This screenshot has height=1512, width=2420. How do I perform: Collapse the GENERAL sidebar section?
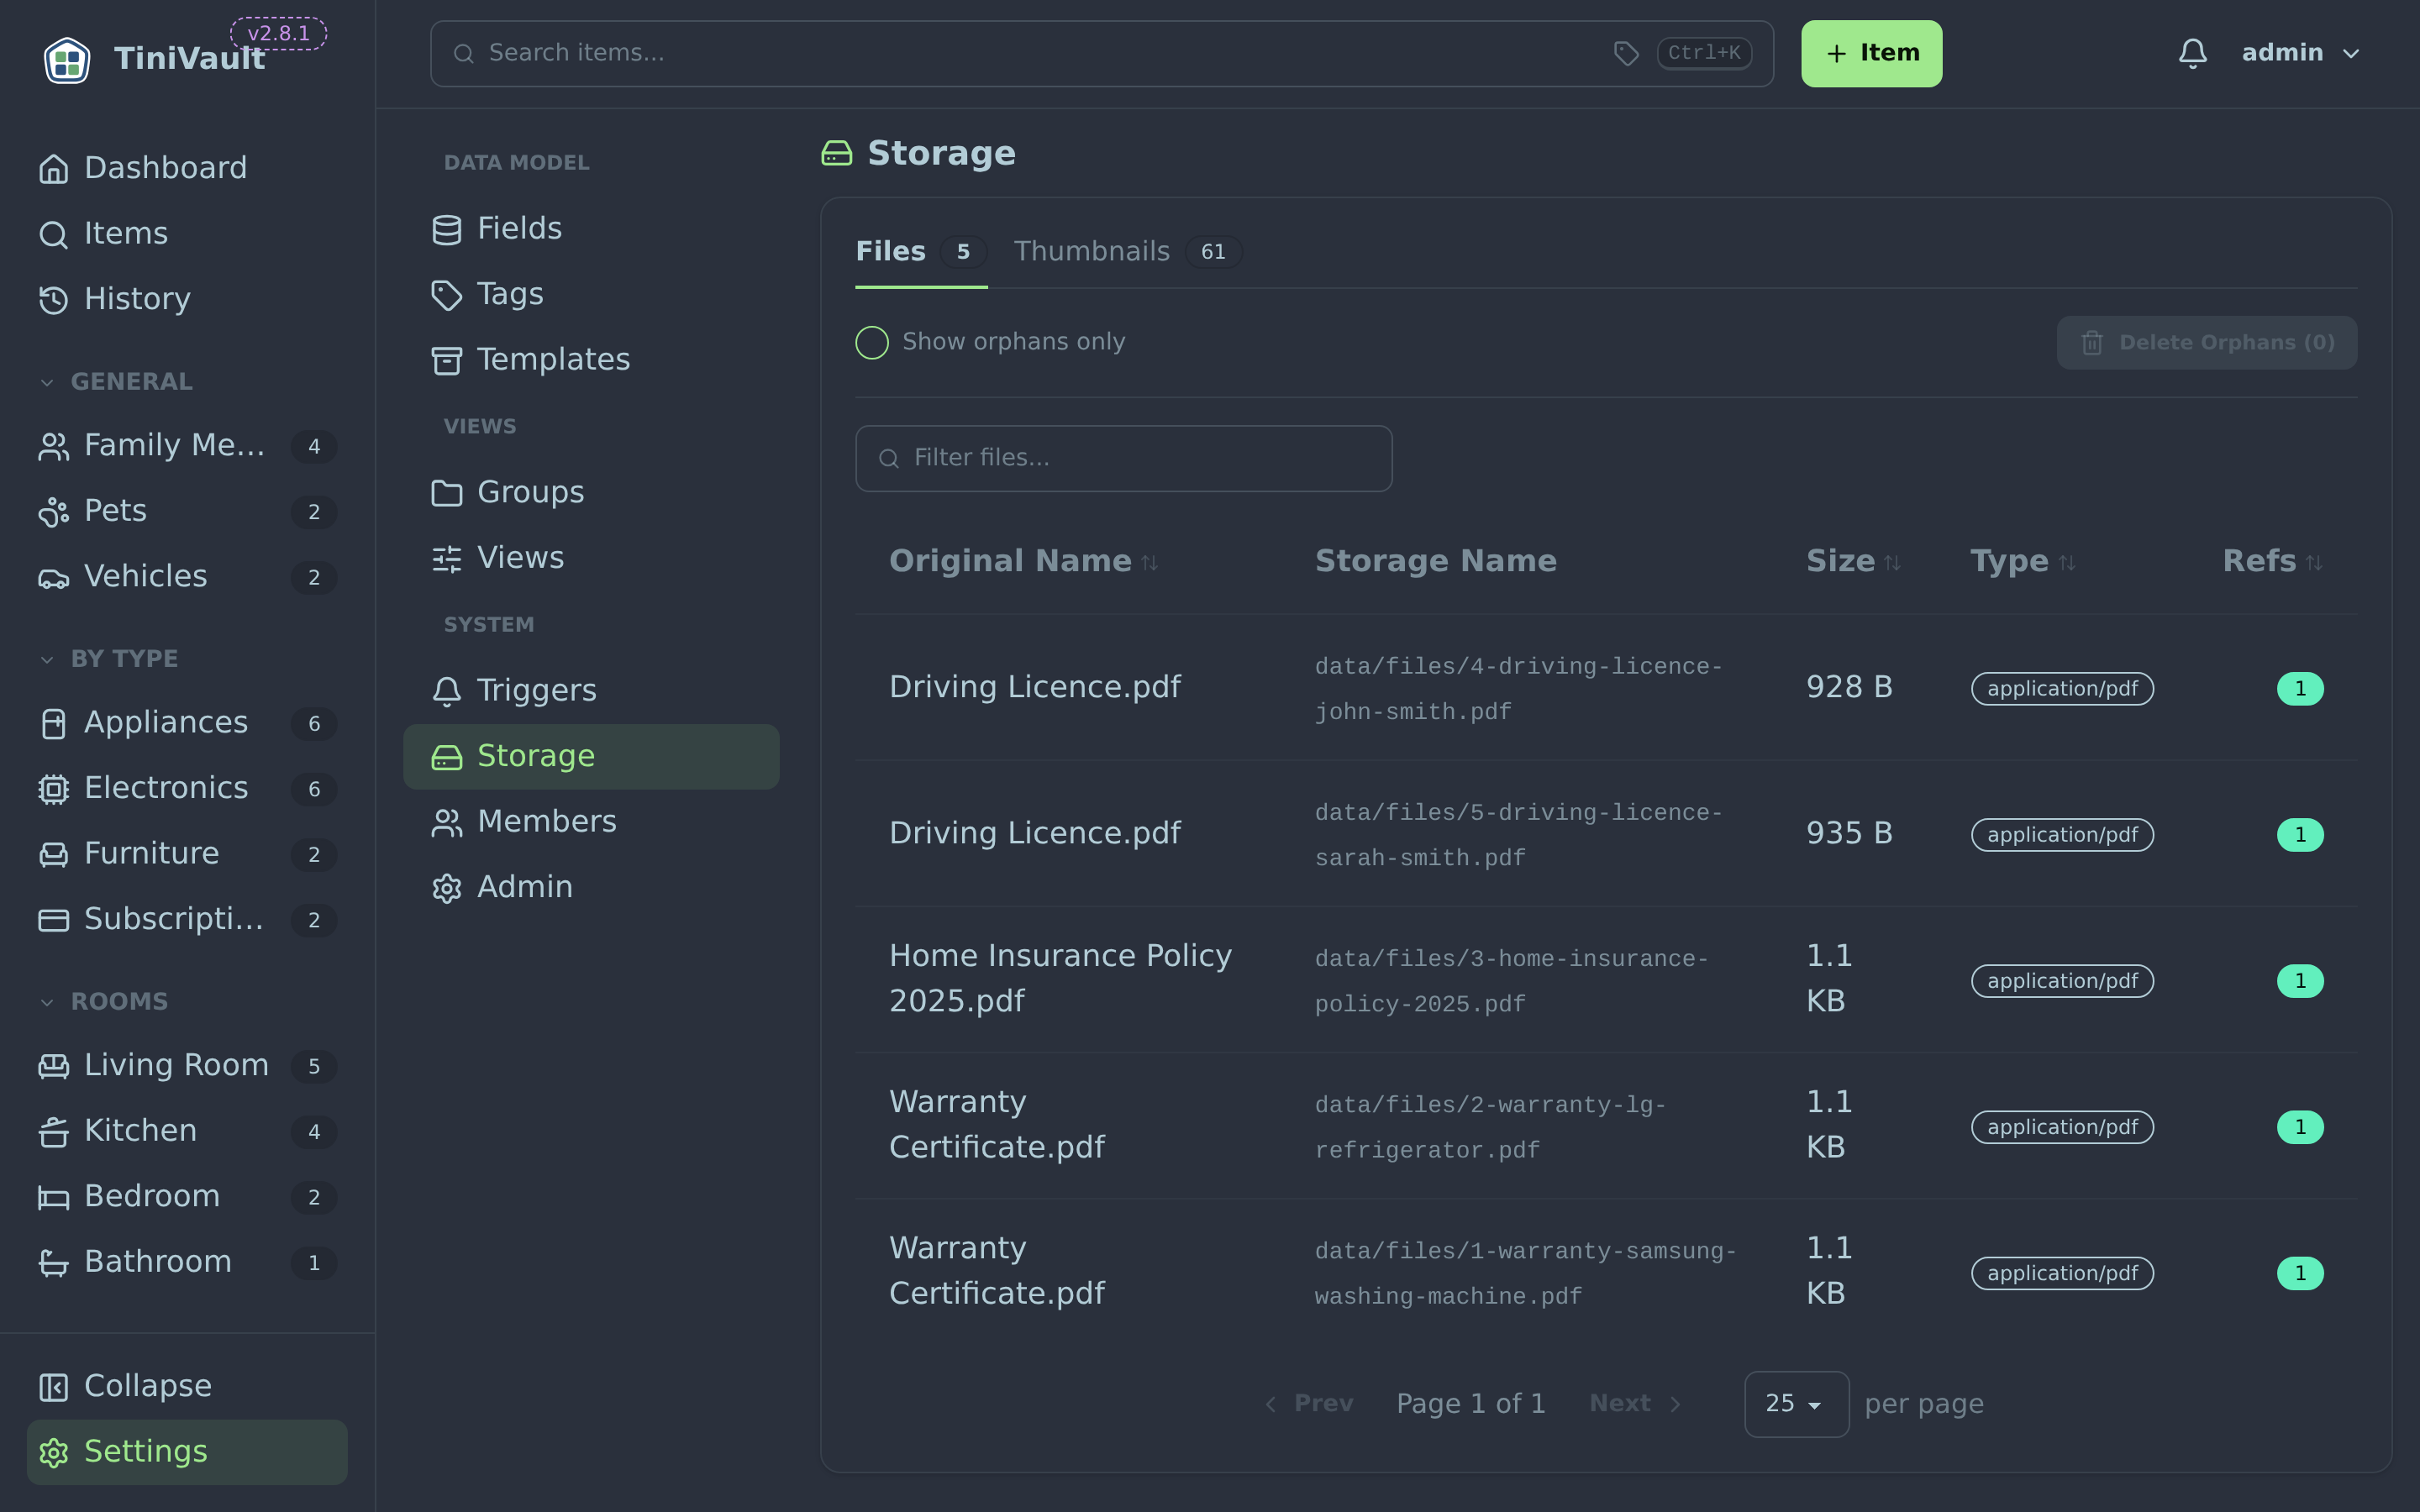click(116, 382)
